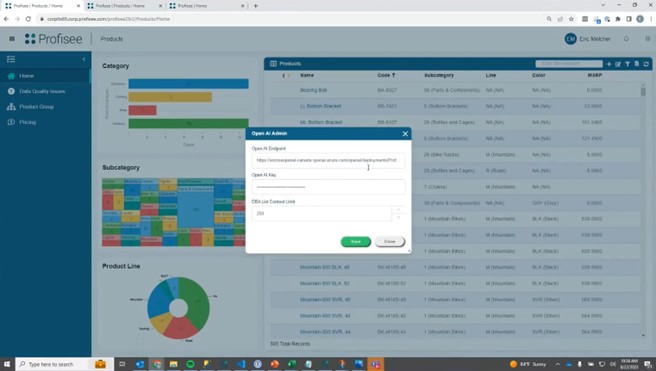The image size is (656, 371).
Task: Click the blue bar in Category chart
Action: coord(188,84)
